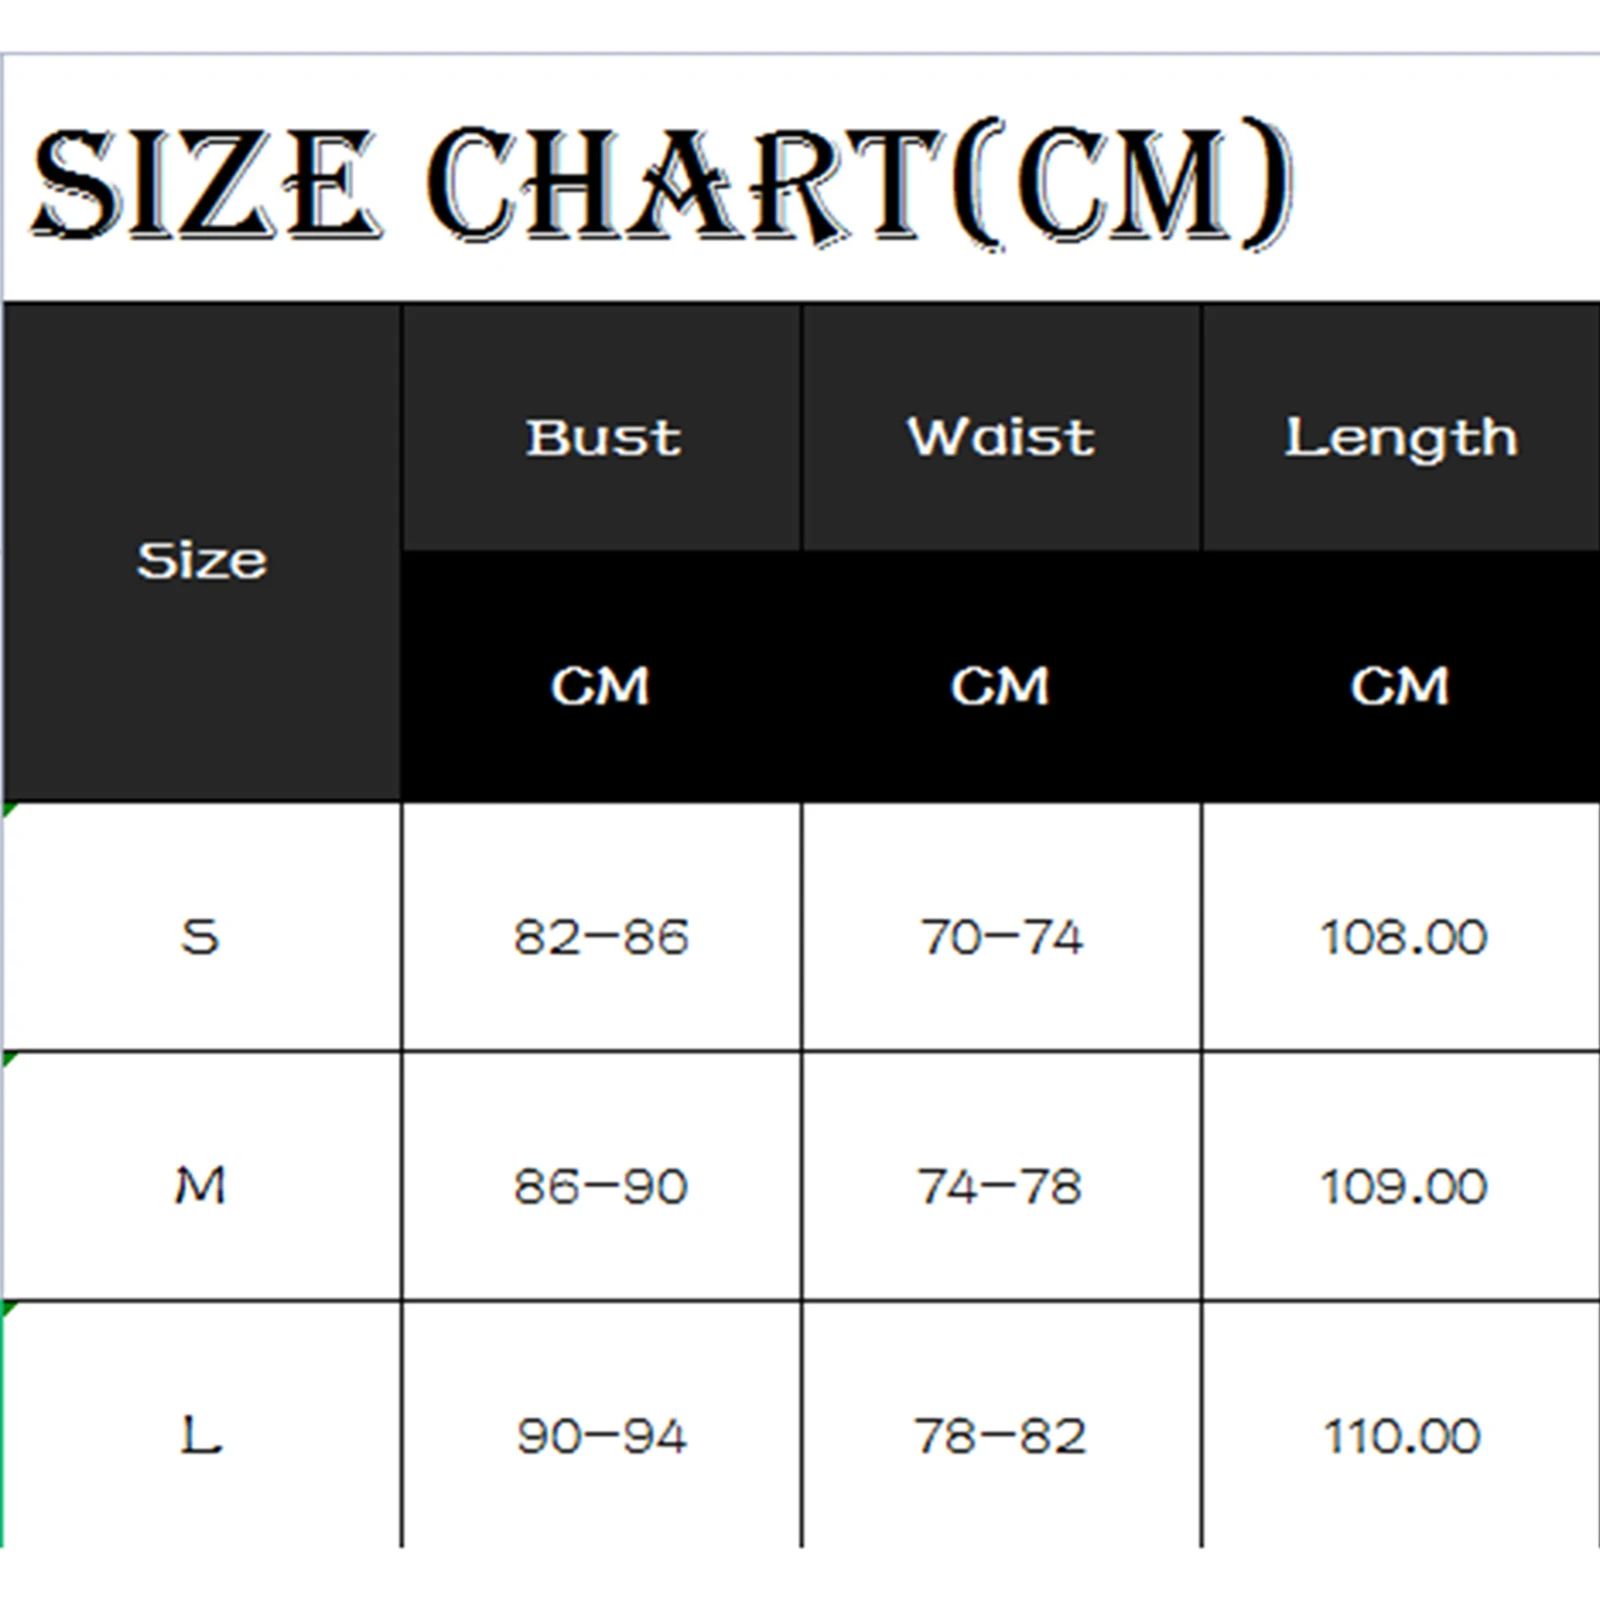1600x1600 pixels.
Task: Select the 90-94 bust cell
Action: coord(601,1436)
